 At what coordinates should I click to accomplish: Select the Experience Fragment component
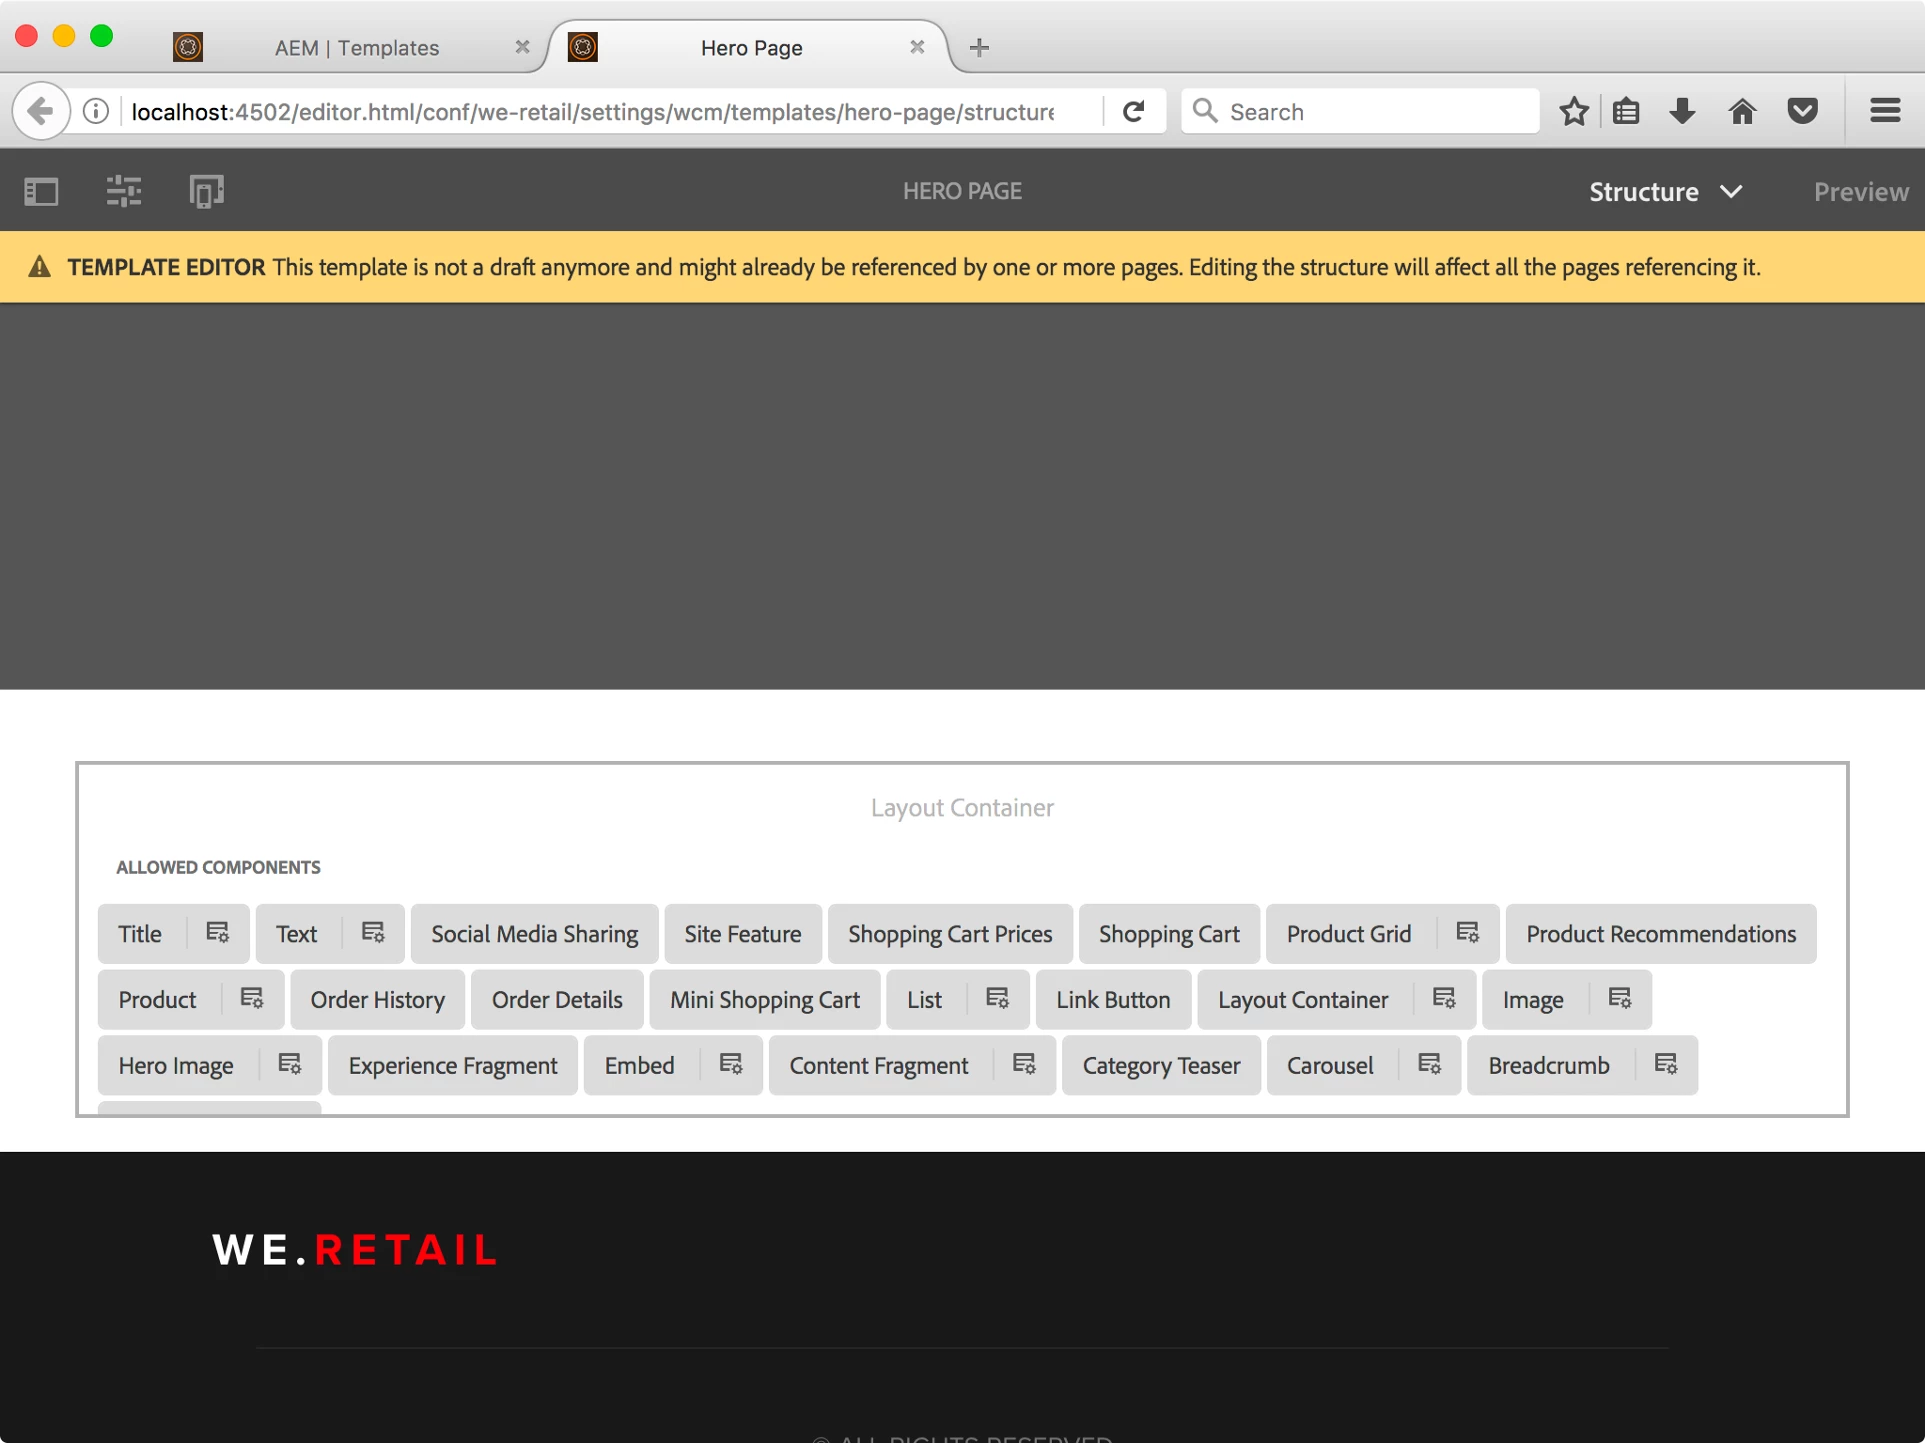452,1065
